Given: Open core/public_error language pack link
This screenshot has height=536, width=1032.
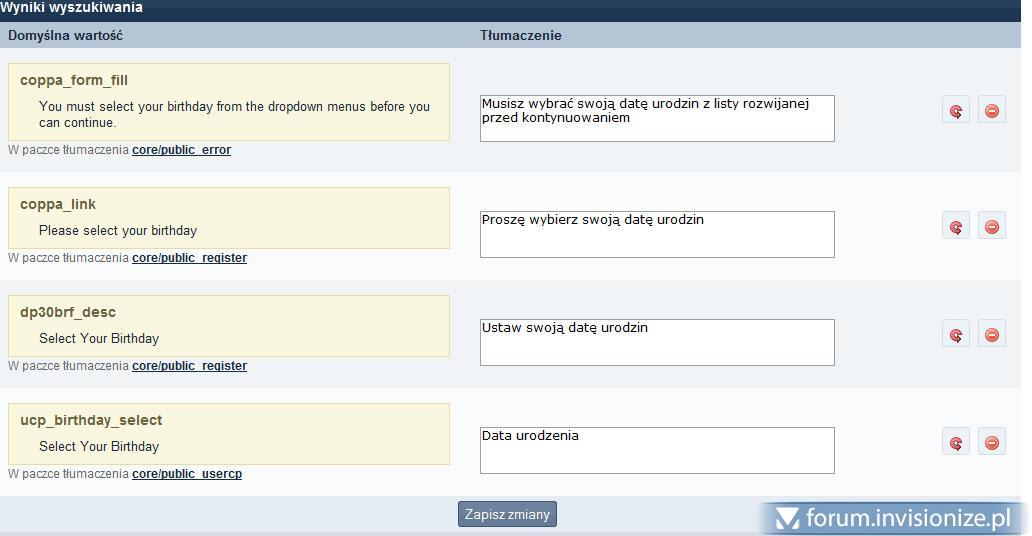Looking at the screenshot, I should (x=181, y=150).
